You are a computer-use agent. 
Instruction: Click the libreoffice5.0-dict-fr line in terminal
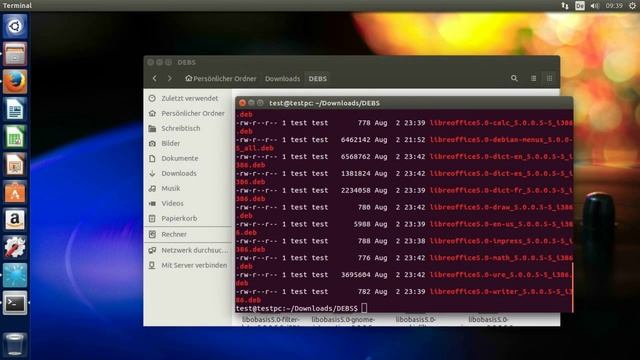(x=404, y=191)
